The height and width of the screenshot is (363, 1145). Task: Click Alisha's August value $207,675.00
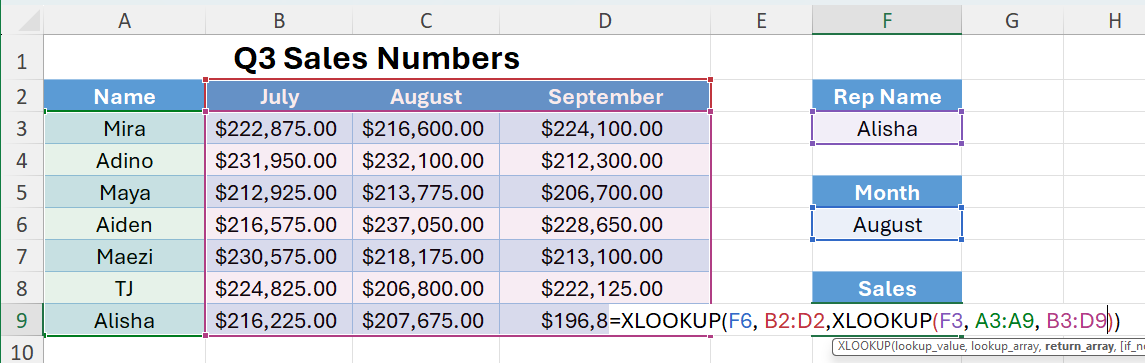pos(426,320)
